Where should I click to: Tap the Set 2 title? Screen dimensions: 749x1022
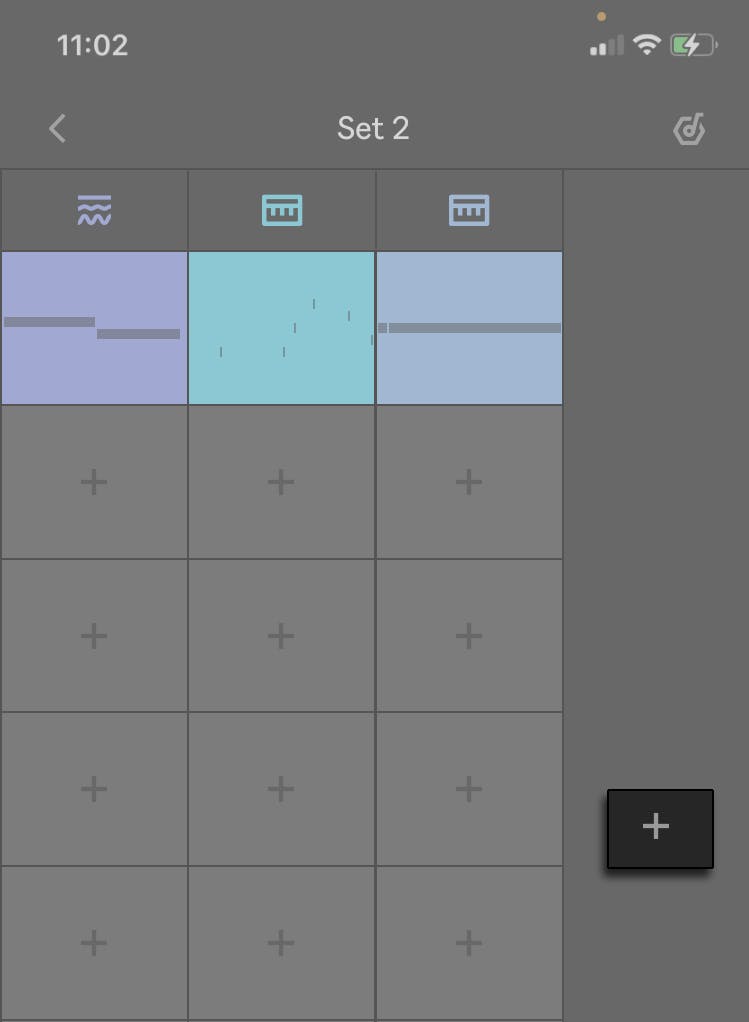[373, 128]
